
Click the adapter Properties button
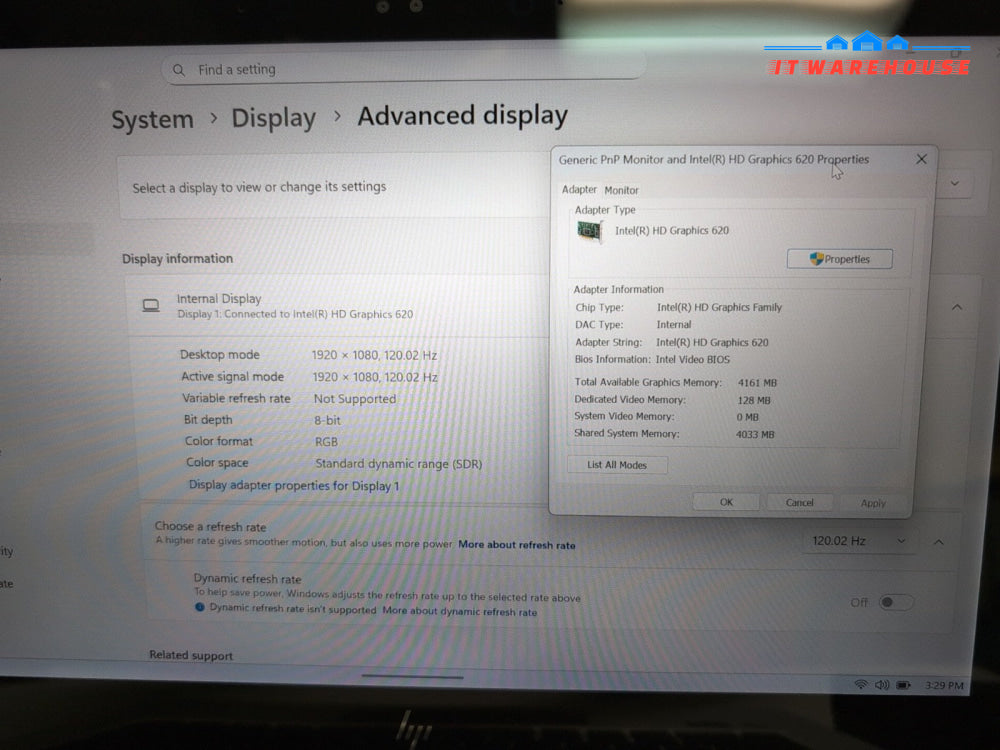tap(839, 259)
